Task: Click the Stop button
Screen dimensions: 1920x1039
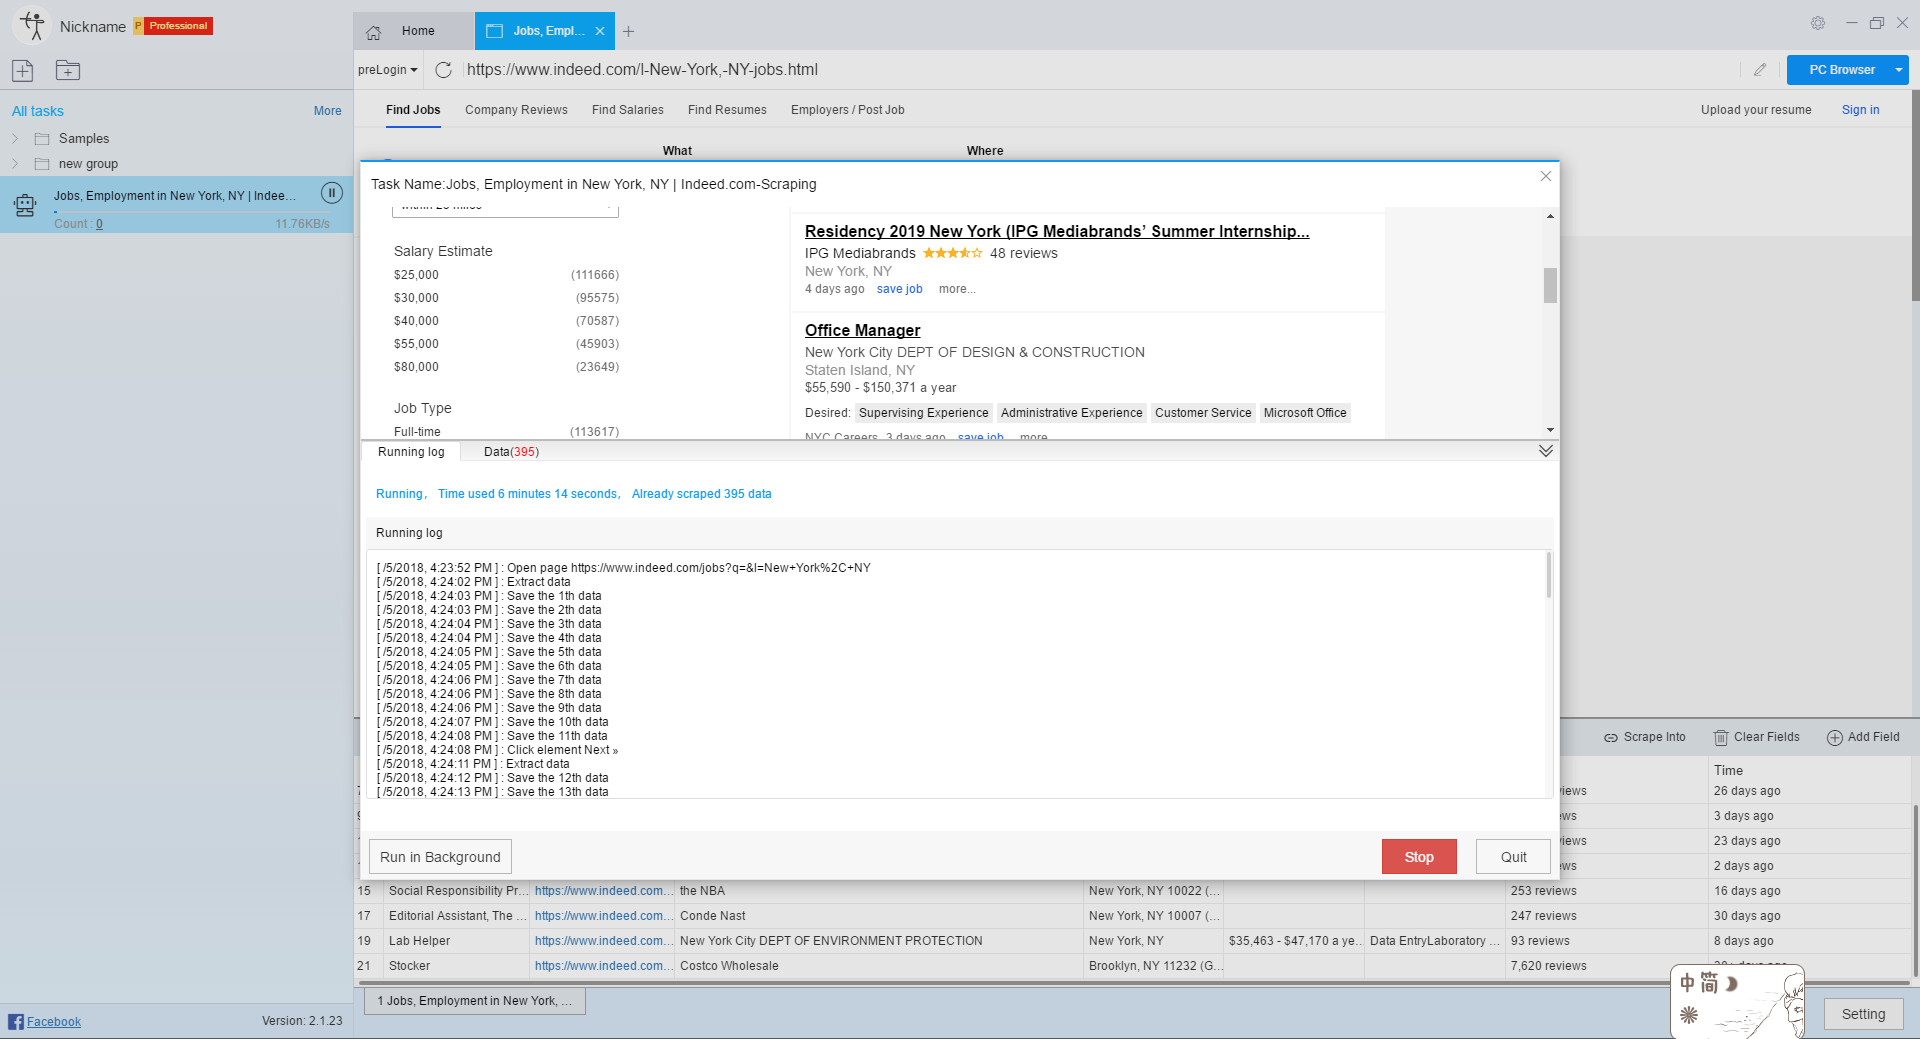Action: 1419,857
